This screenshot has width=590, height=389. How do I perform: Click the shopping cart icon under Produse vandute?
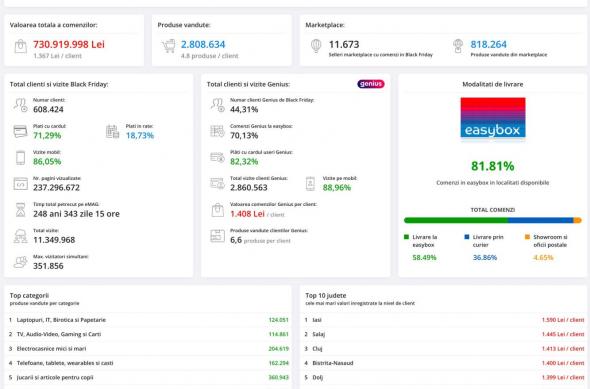(x=169, y=46)
